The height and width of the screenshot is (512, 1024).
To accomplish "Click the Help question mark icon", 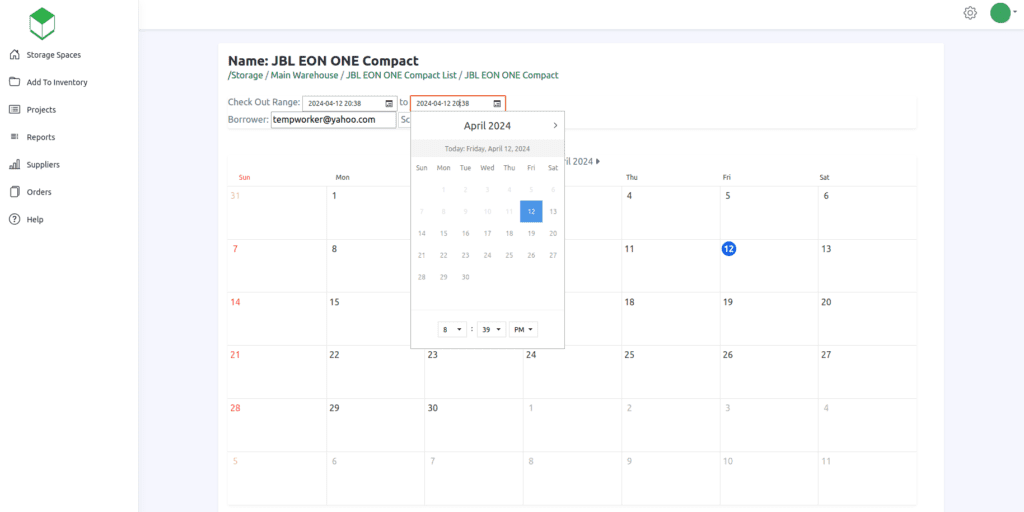I will point(15,219).
